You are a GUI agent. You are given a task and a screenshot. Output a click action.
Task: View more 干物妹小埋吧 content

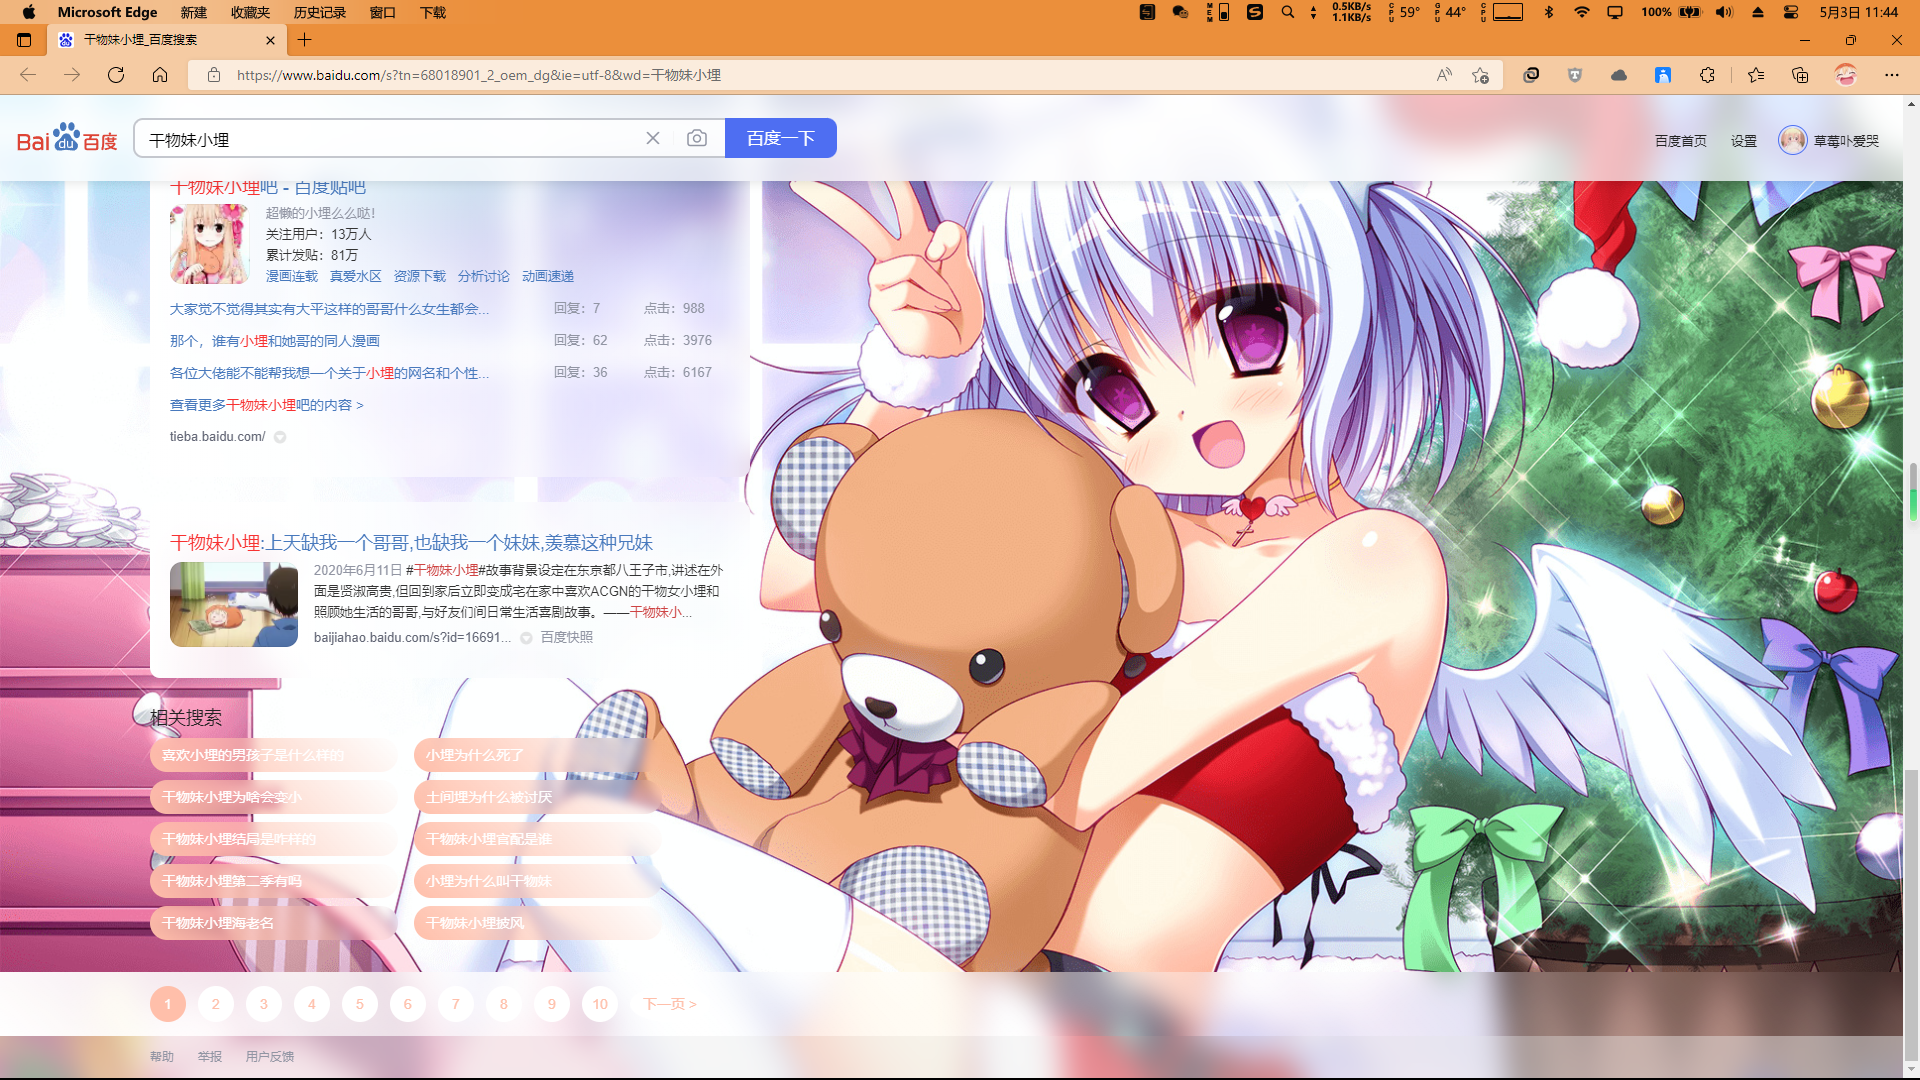point(267,405)
